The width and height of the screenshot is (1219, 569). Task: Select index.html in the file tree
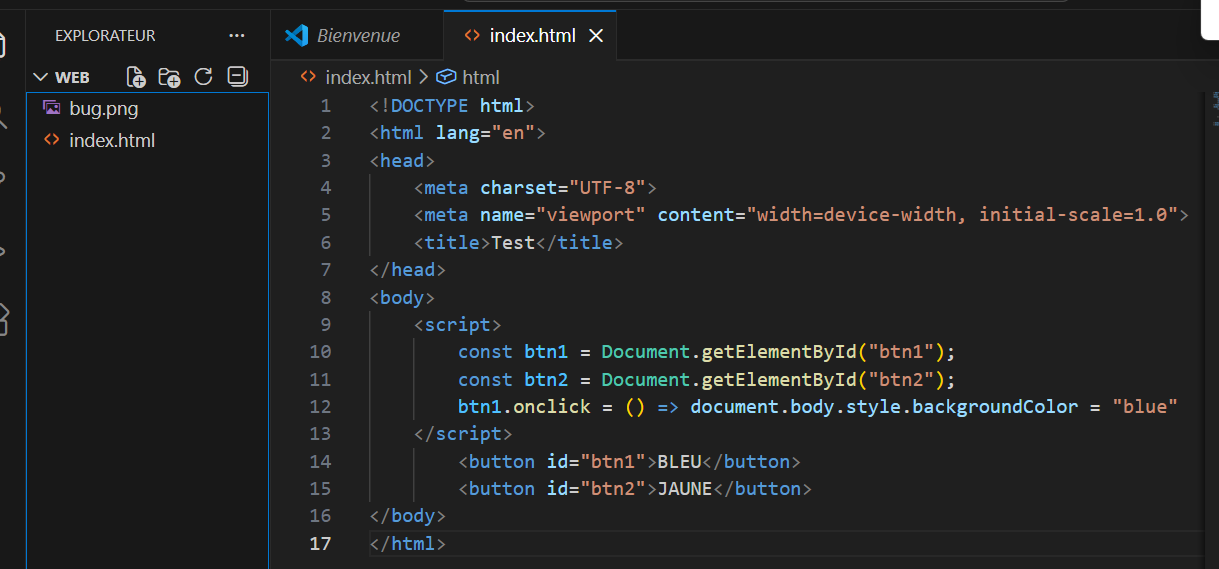pos(111,140)
